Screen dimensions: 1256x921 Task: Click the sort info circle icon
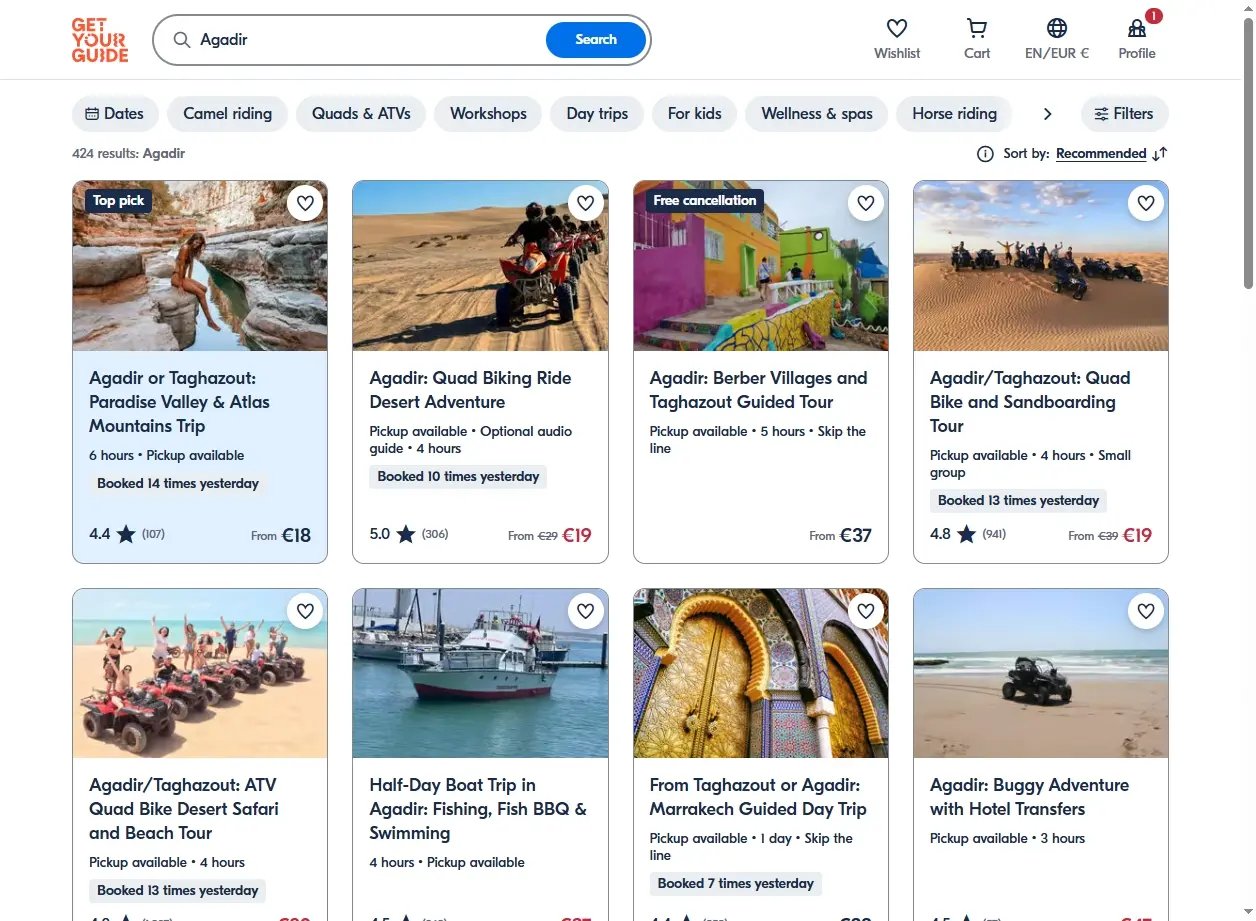tap(985, 154)
